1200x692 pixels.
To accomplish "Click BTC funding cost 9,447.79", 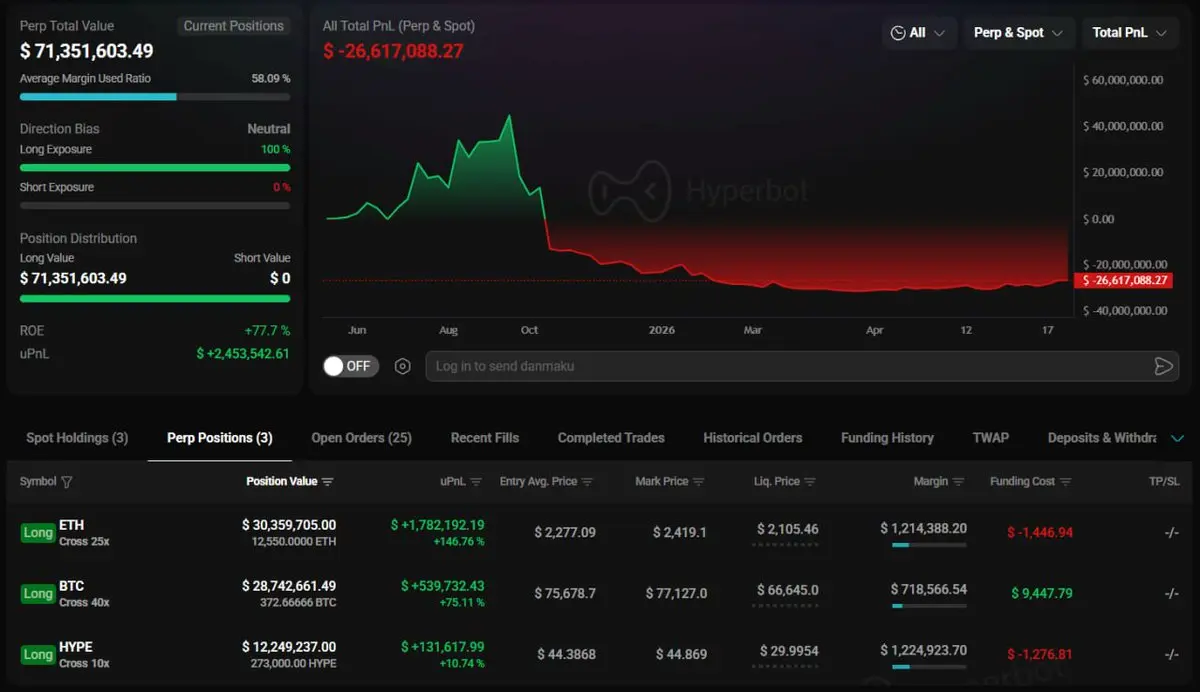I will 1041,594.
